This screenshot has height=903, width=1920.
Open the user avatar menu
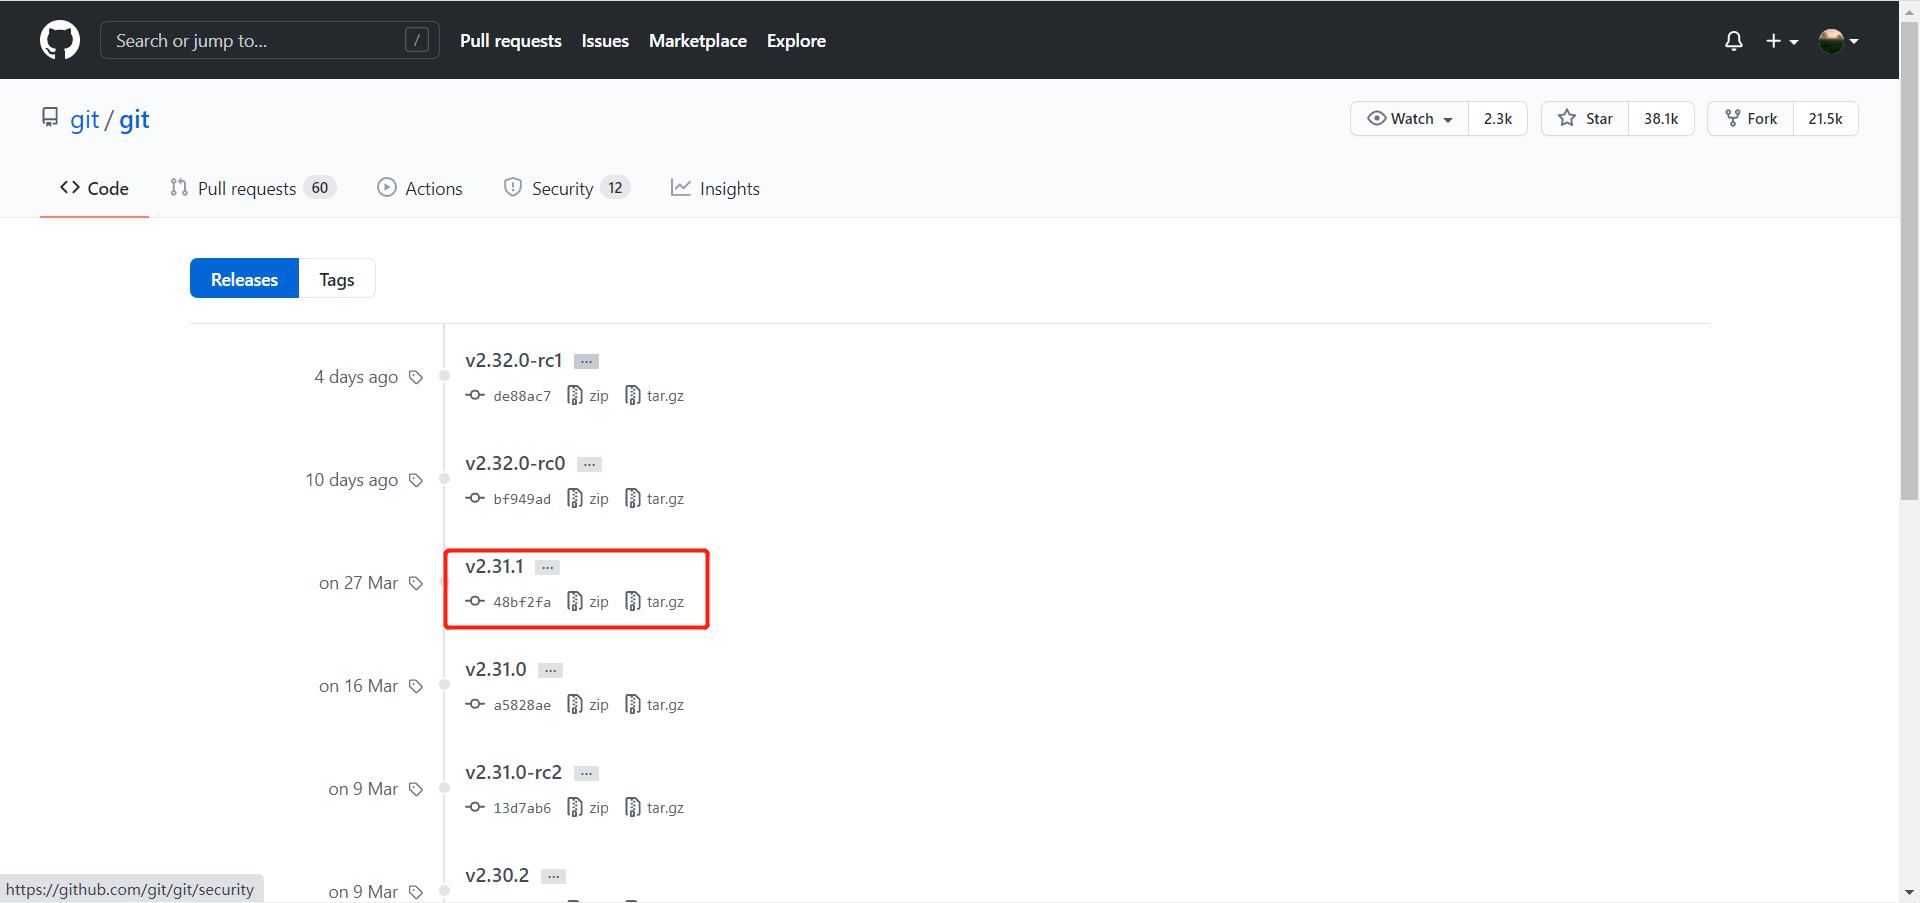pos(1838,41)
